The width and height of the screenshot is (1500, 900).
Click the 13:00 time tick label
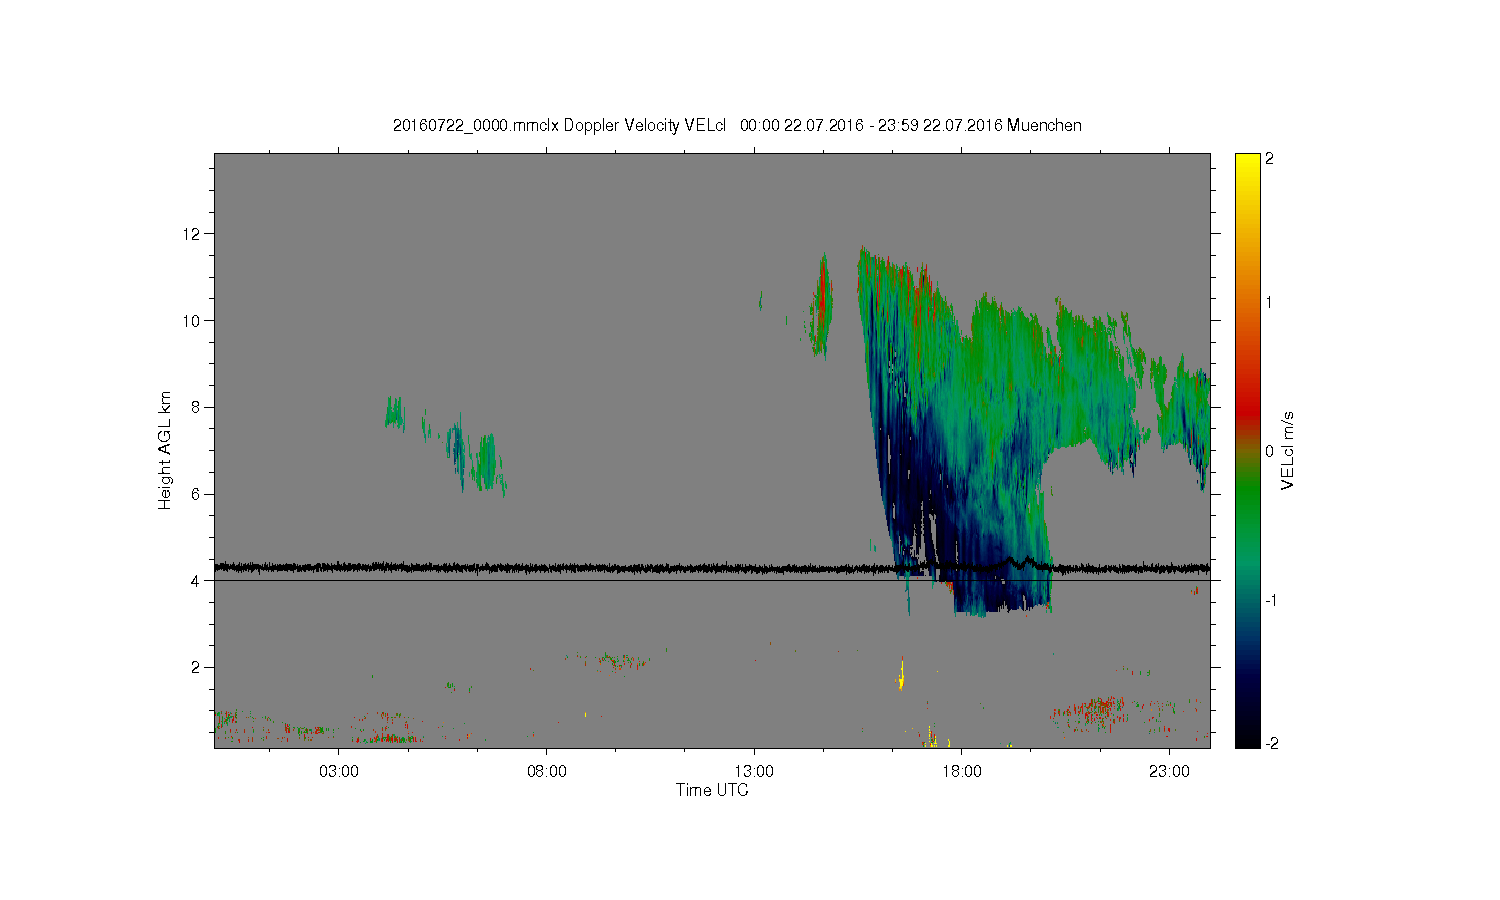point(754,772)
